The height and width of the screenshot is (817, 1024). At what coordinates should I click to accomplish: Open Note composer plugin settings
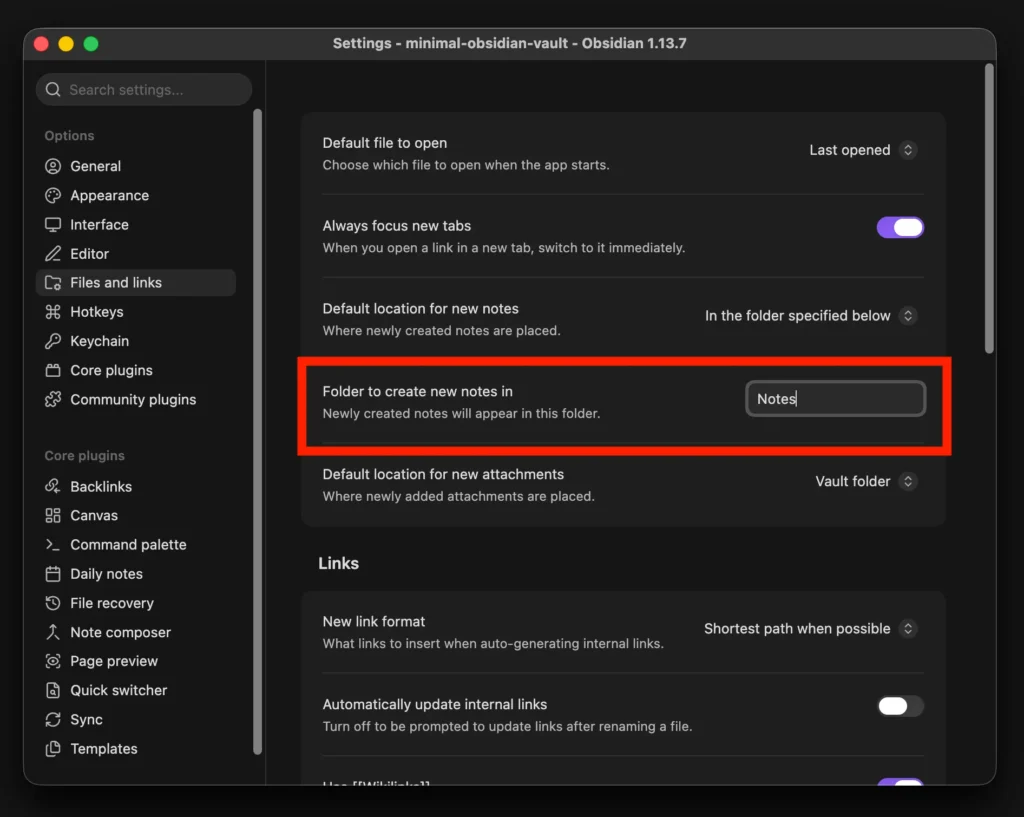click(136, 632)
